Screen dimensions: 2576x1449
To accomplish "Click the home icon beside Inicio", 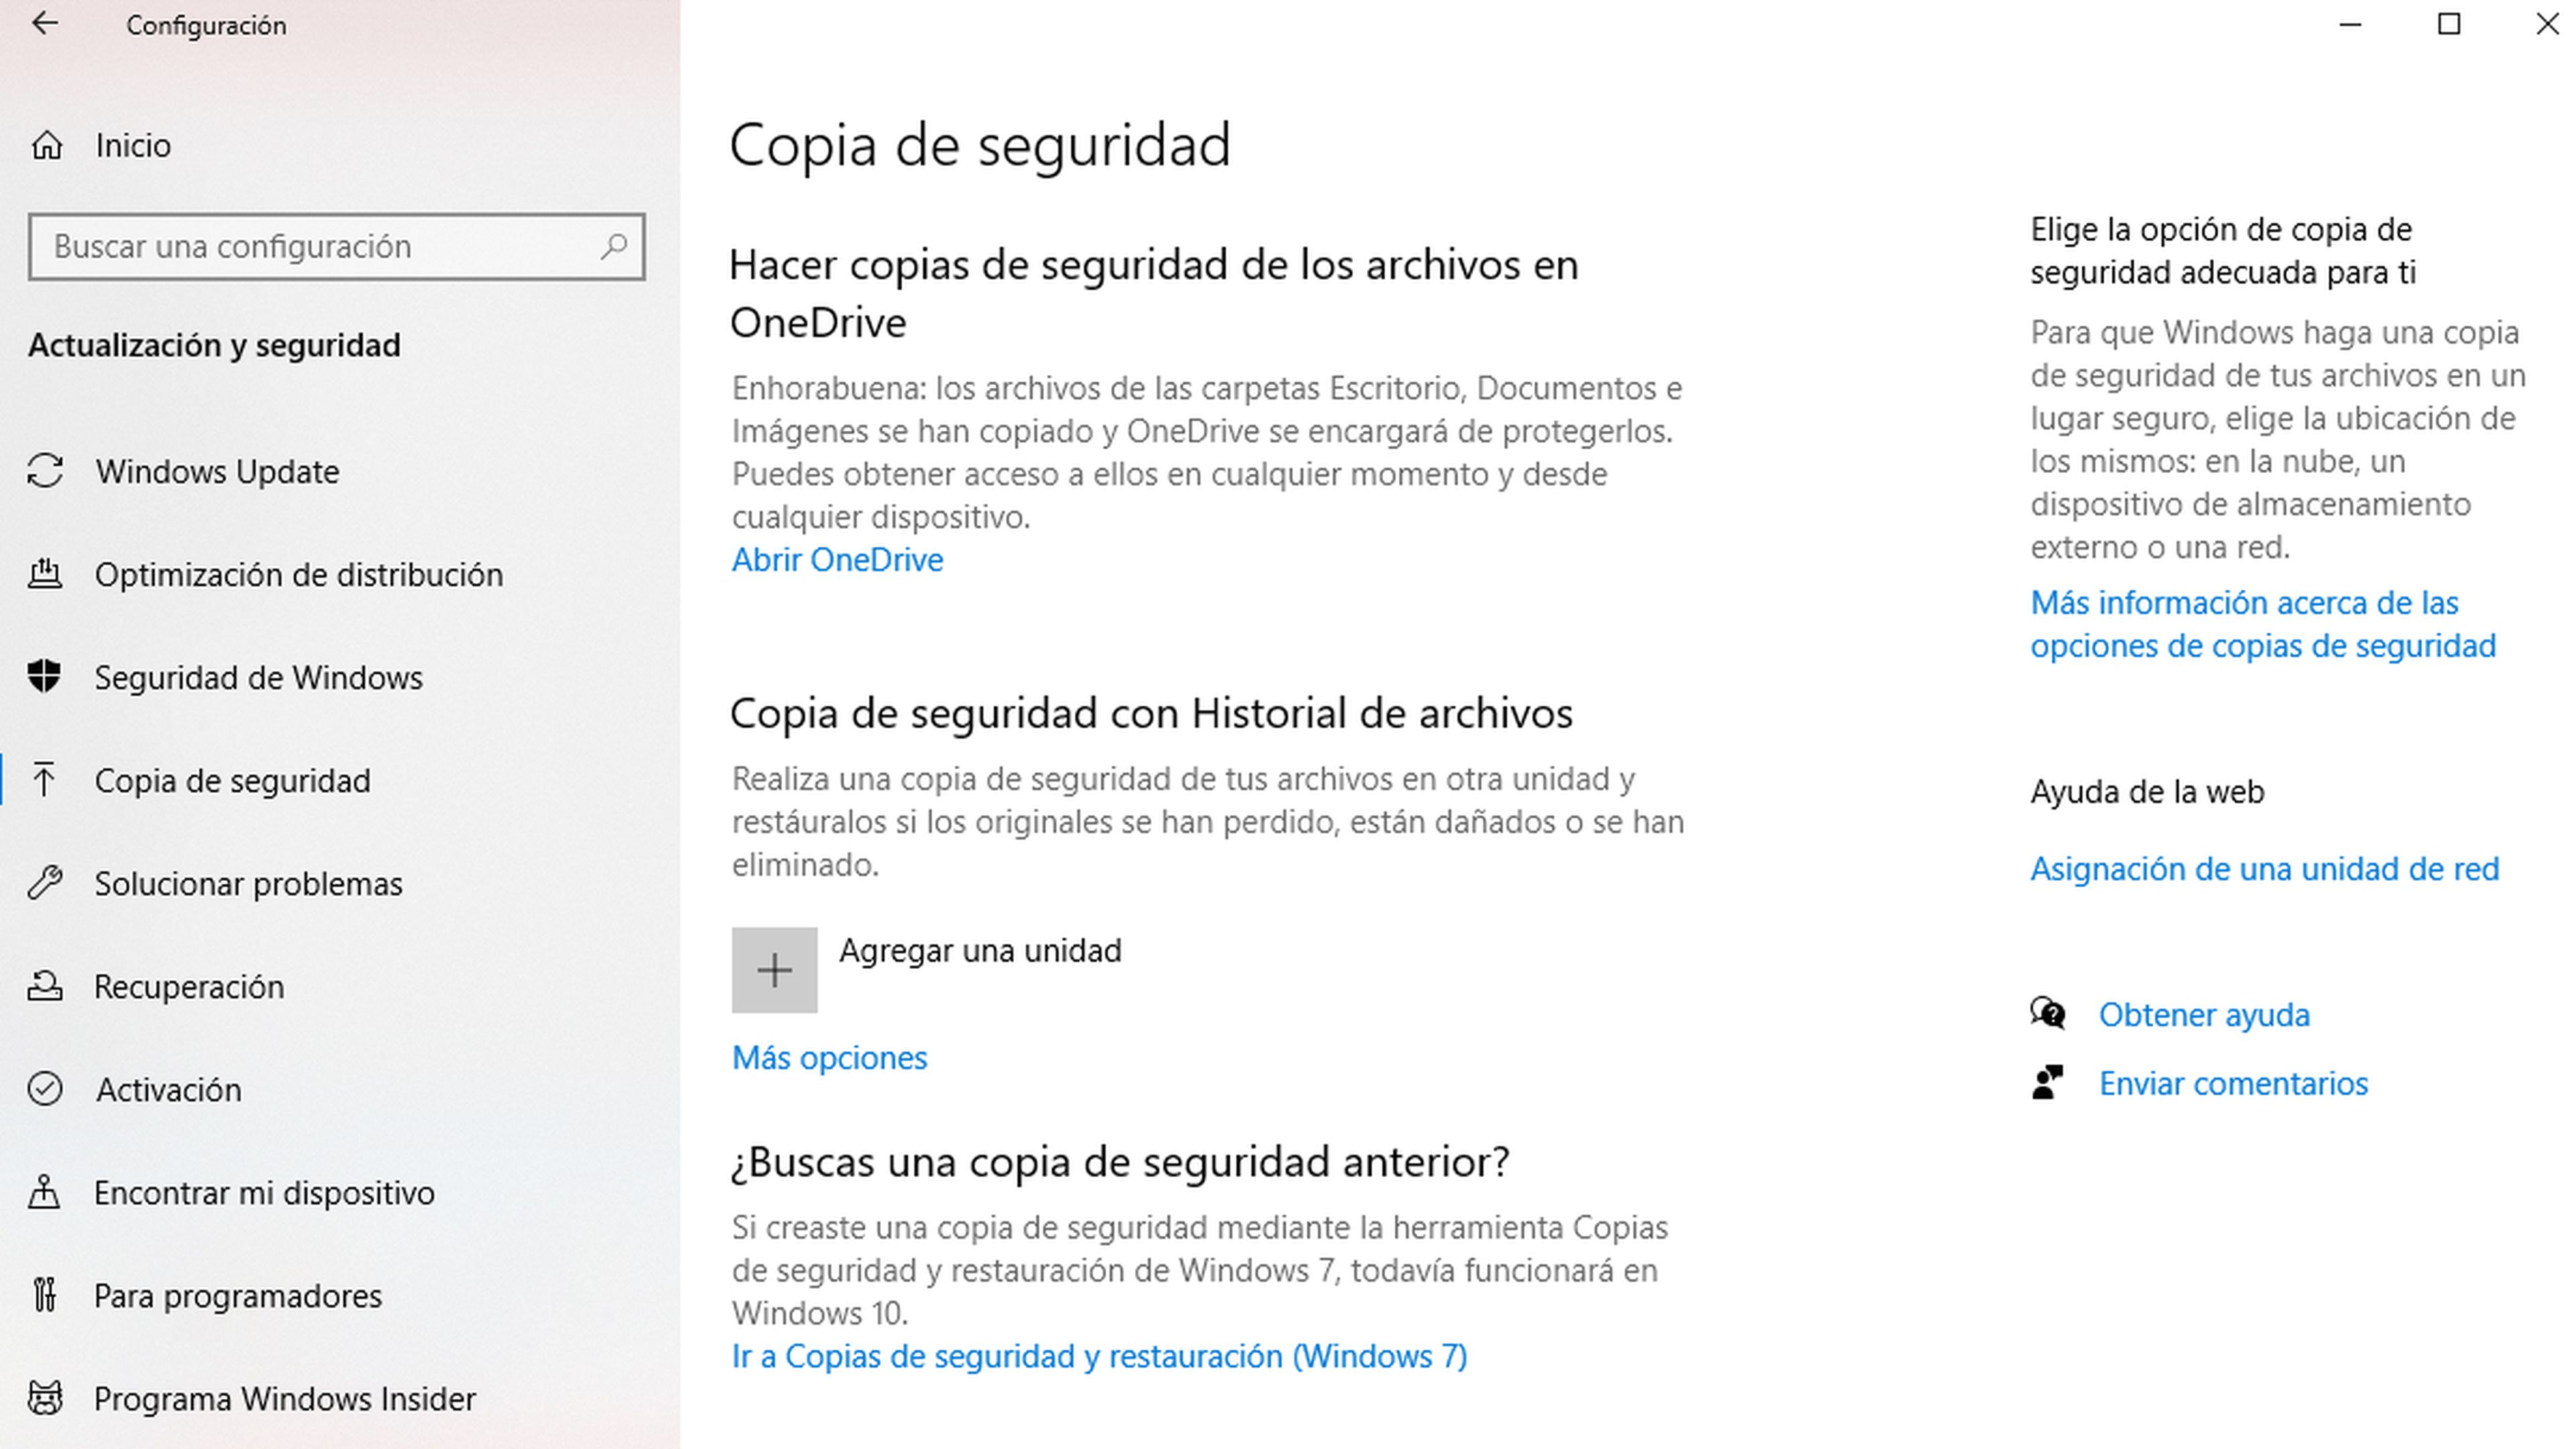I will [x=46, y=146].
